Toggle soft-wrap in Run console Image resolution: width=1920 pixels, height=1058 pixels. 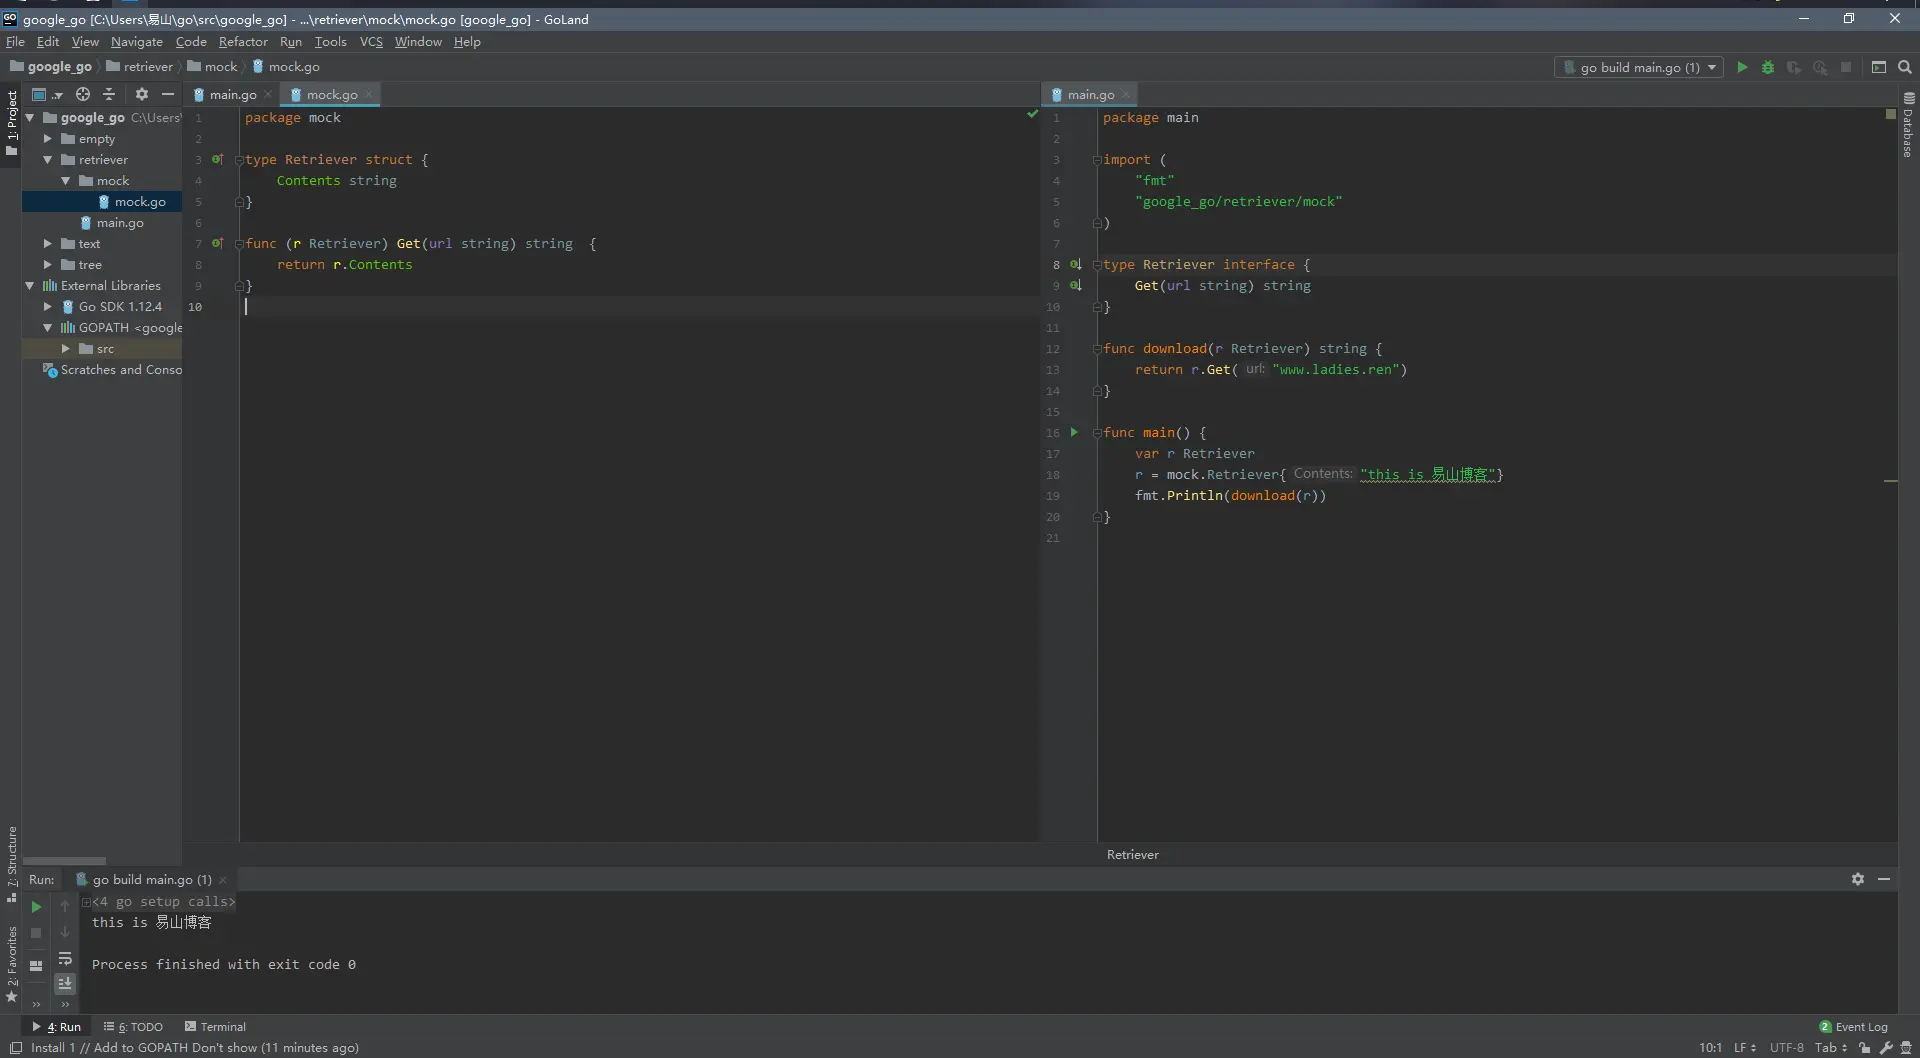tap(65, 959)
